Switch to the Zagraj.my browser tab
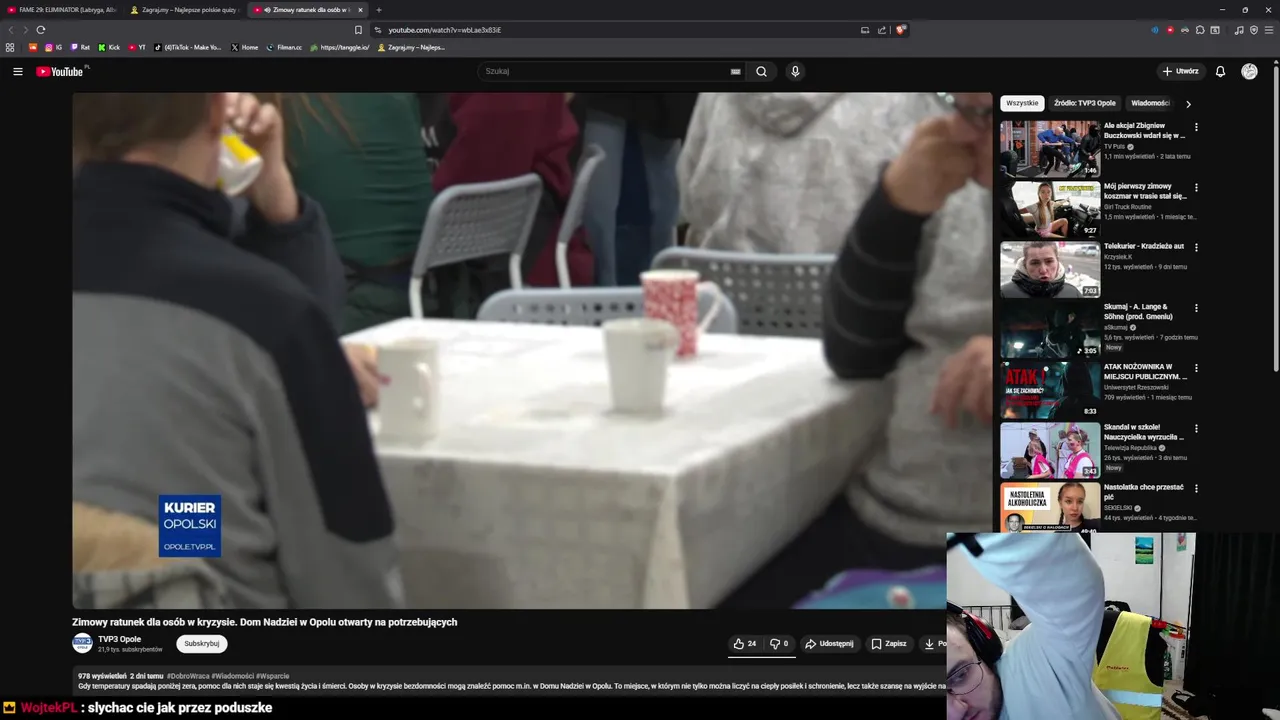Viewport: 1280px width, 720px height. tap(184, 9)
